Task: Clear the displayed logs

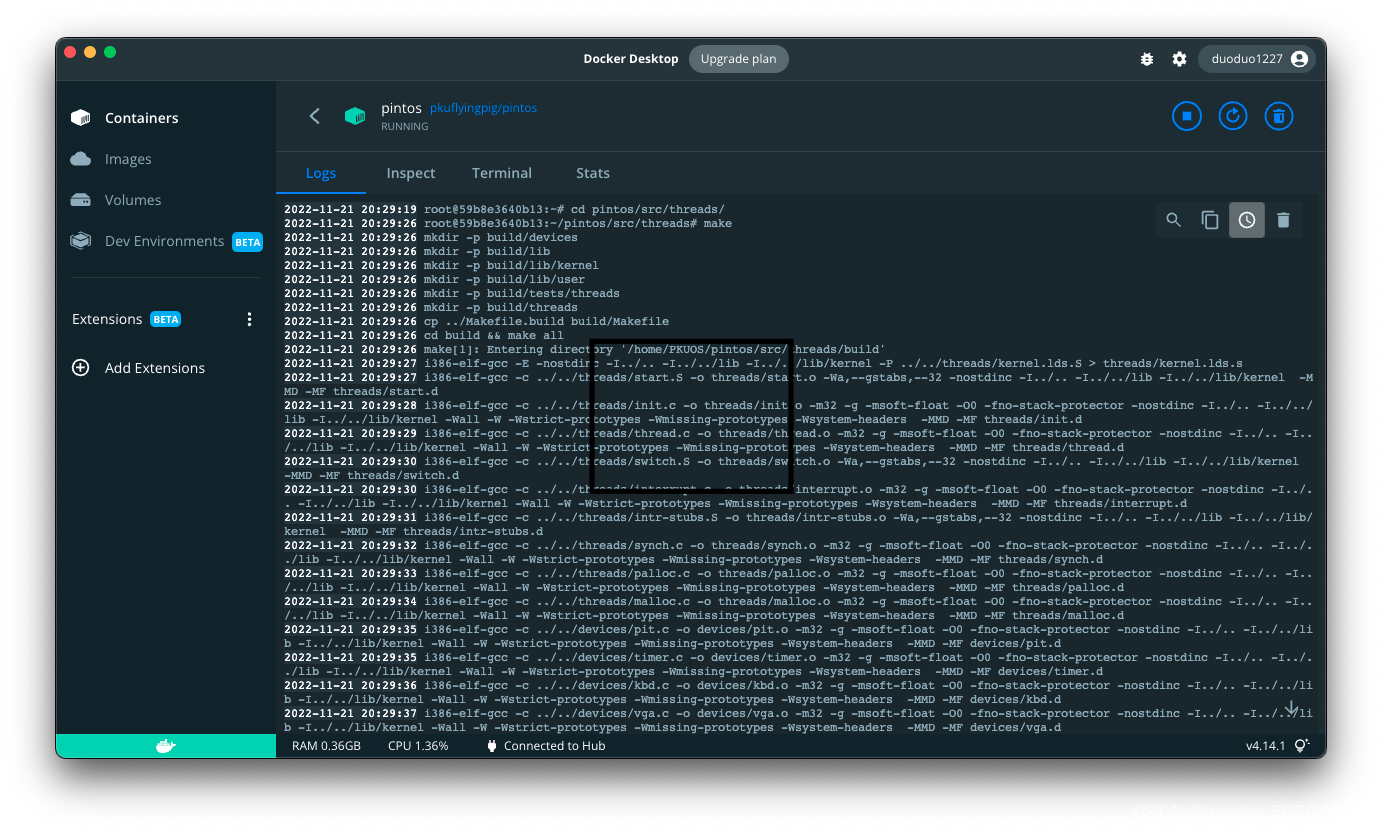Action: click(x=1283, y=220)
